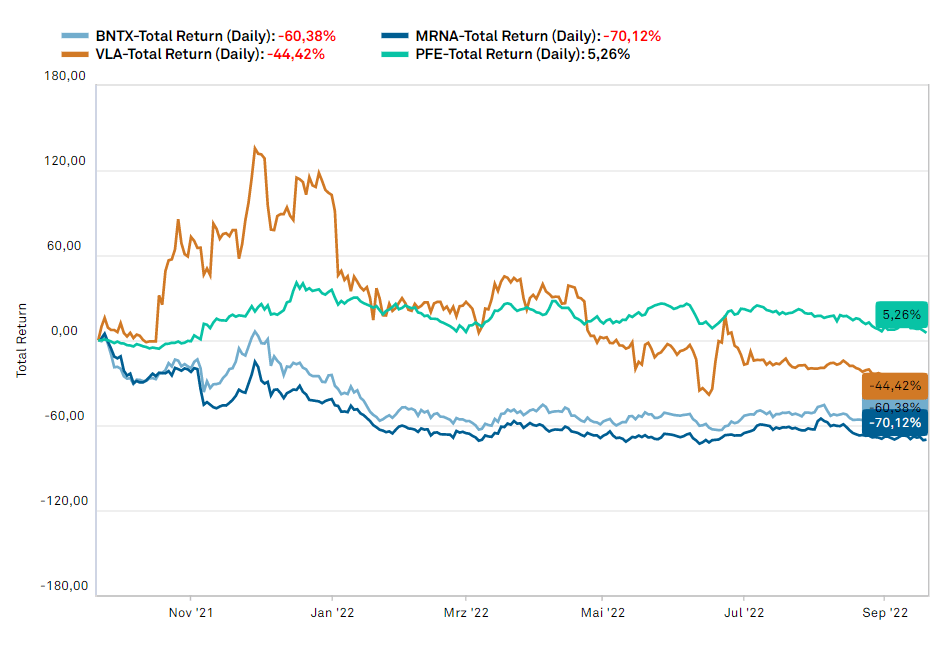Click the Mrz '22 axis tick label

[466, 613]
